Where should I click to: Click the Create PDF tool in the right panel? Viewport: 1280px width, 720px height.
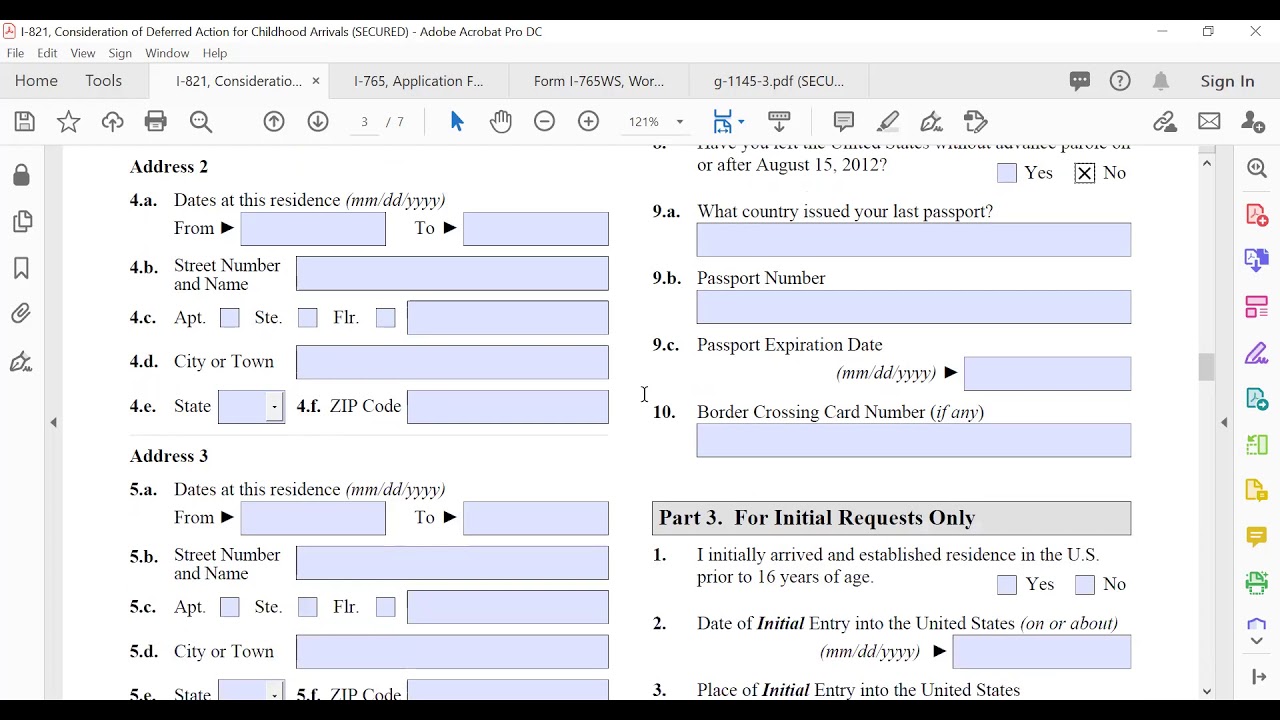1257,215
